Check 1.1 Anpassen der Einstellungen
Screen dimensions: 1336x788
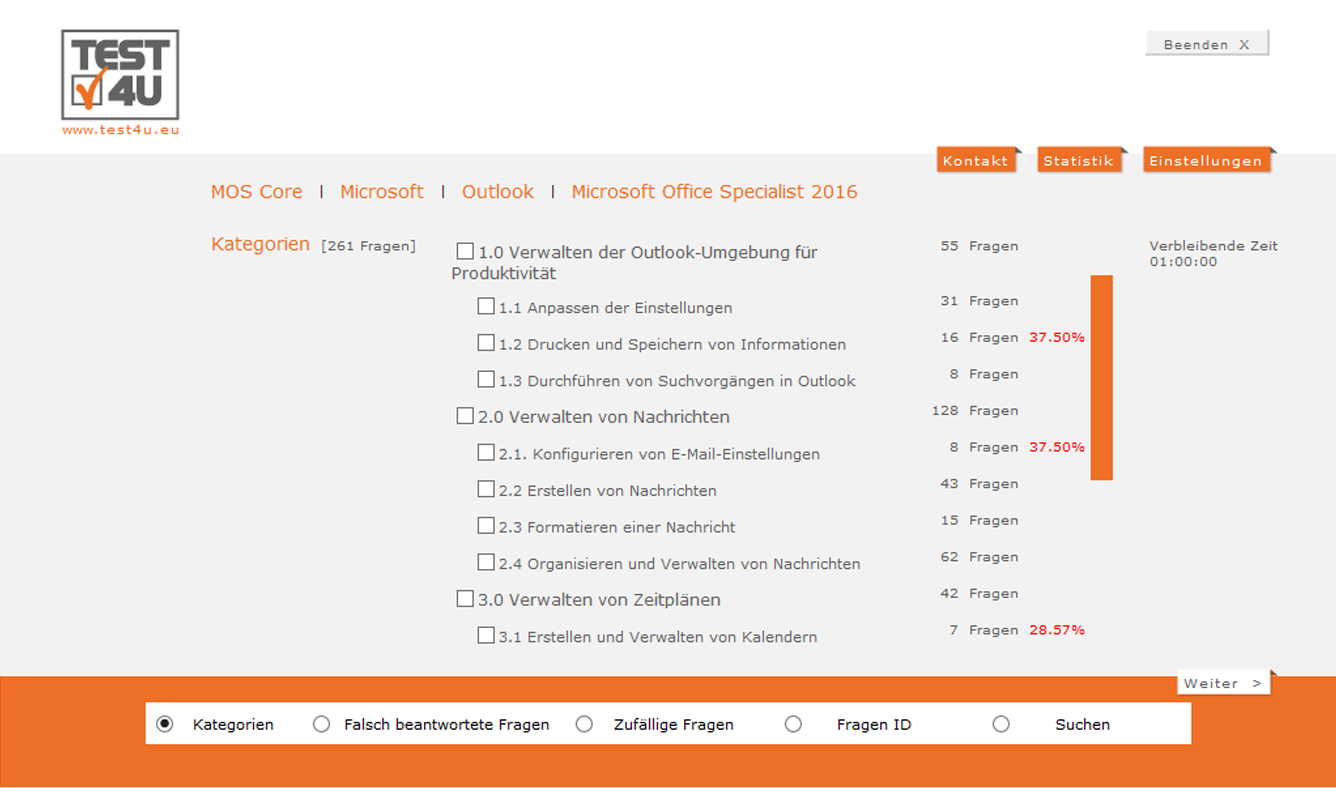[x=486, y=306]
